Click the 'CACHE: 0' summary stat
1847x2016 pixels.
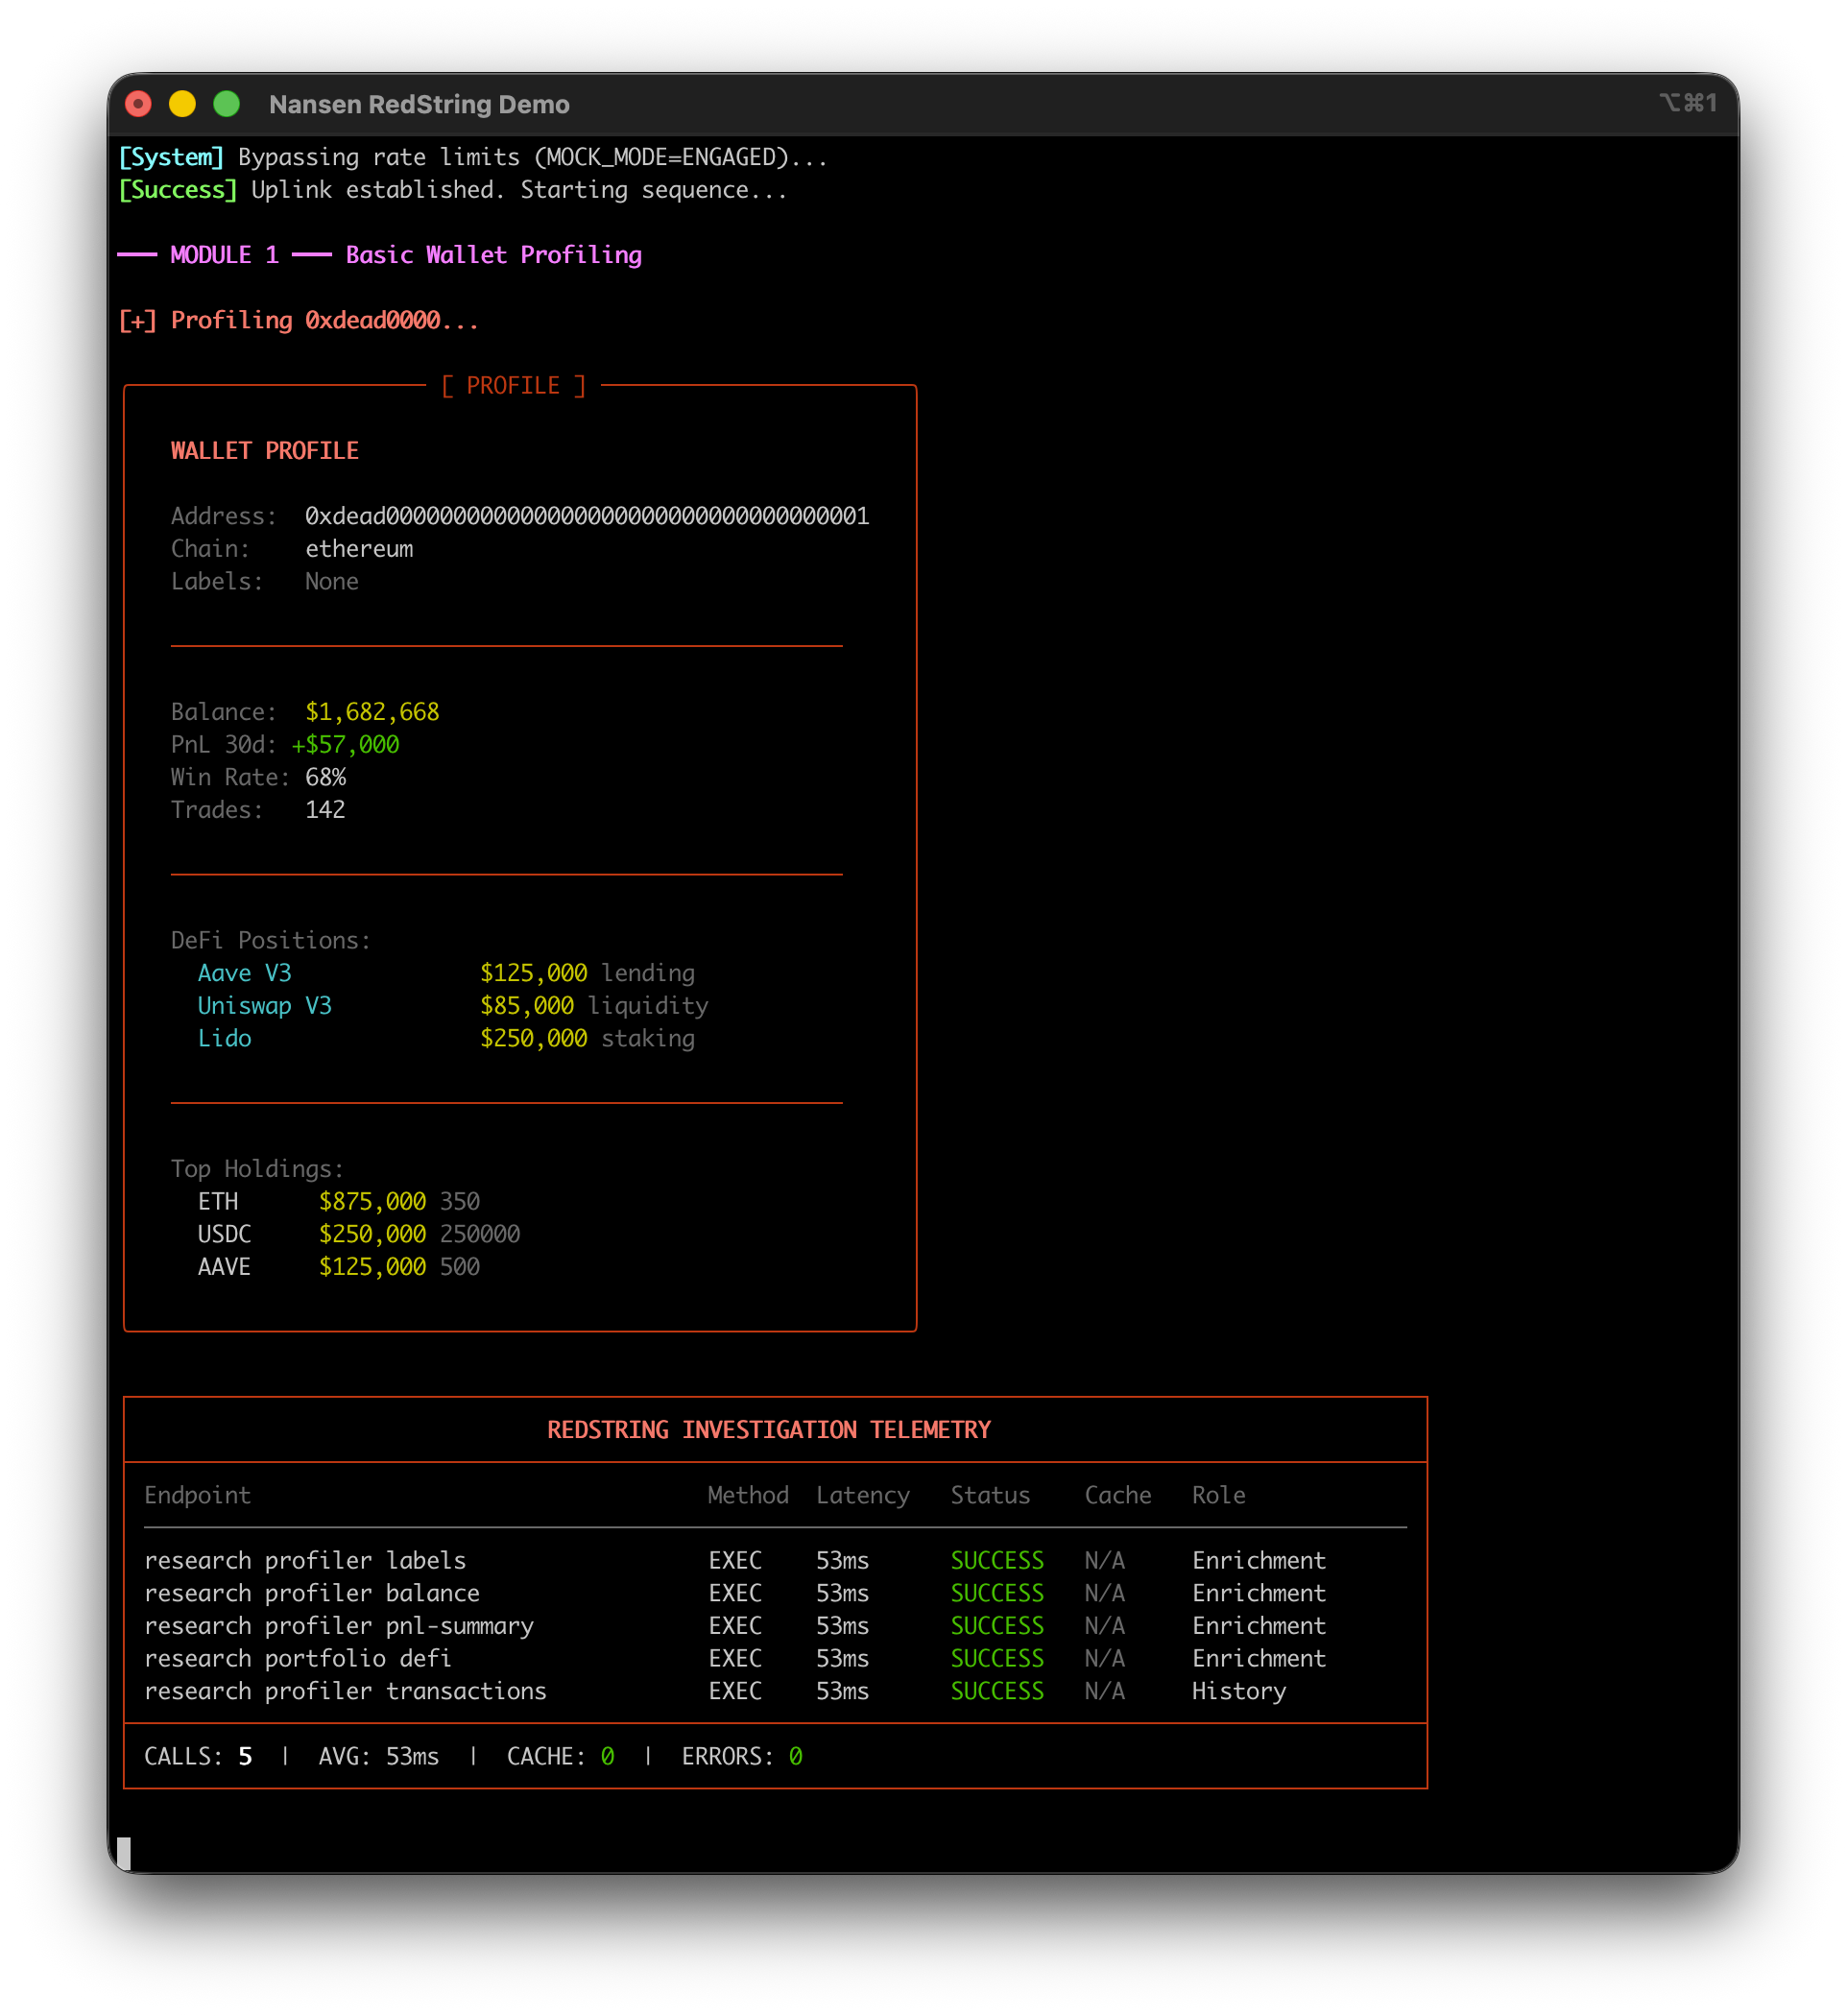click(561, 1757)
